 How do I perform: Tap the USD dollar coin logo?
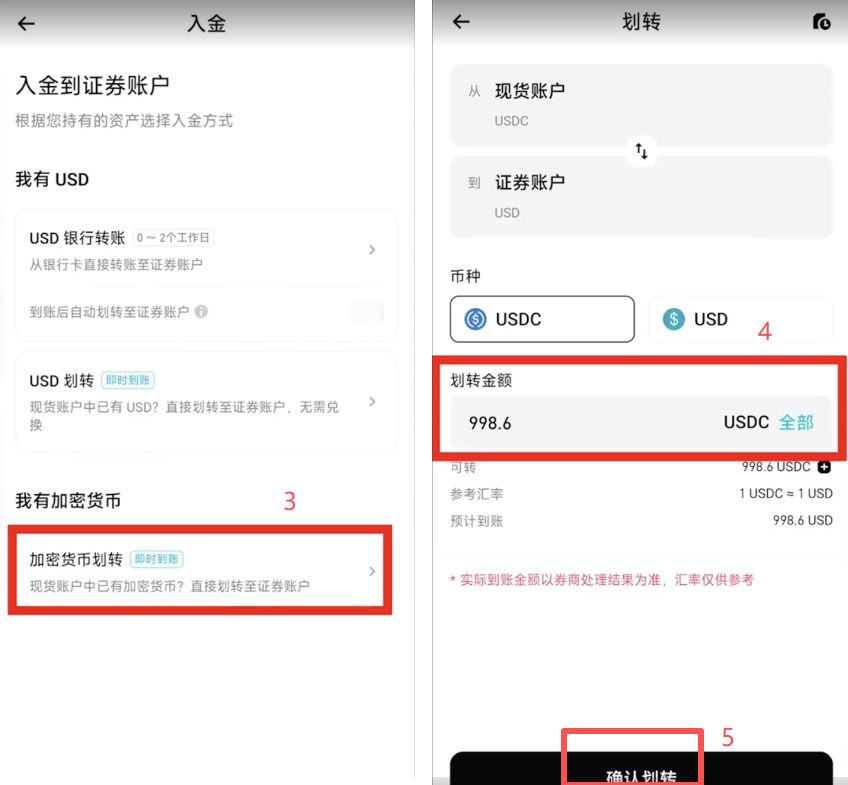(674, 319)
